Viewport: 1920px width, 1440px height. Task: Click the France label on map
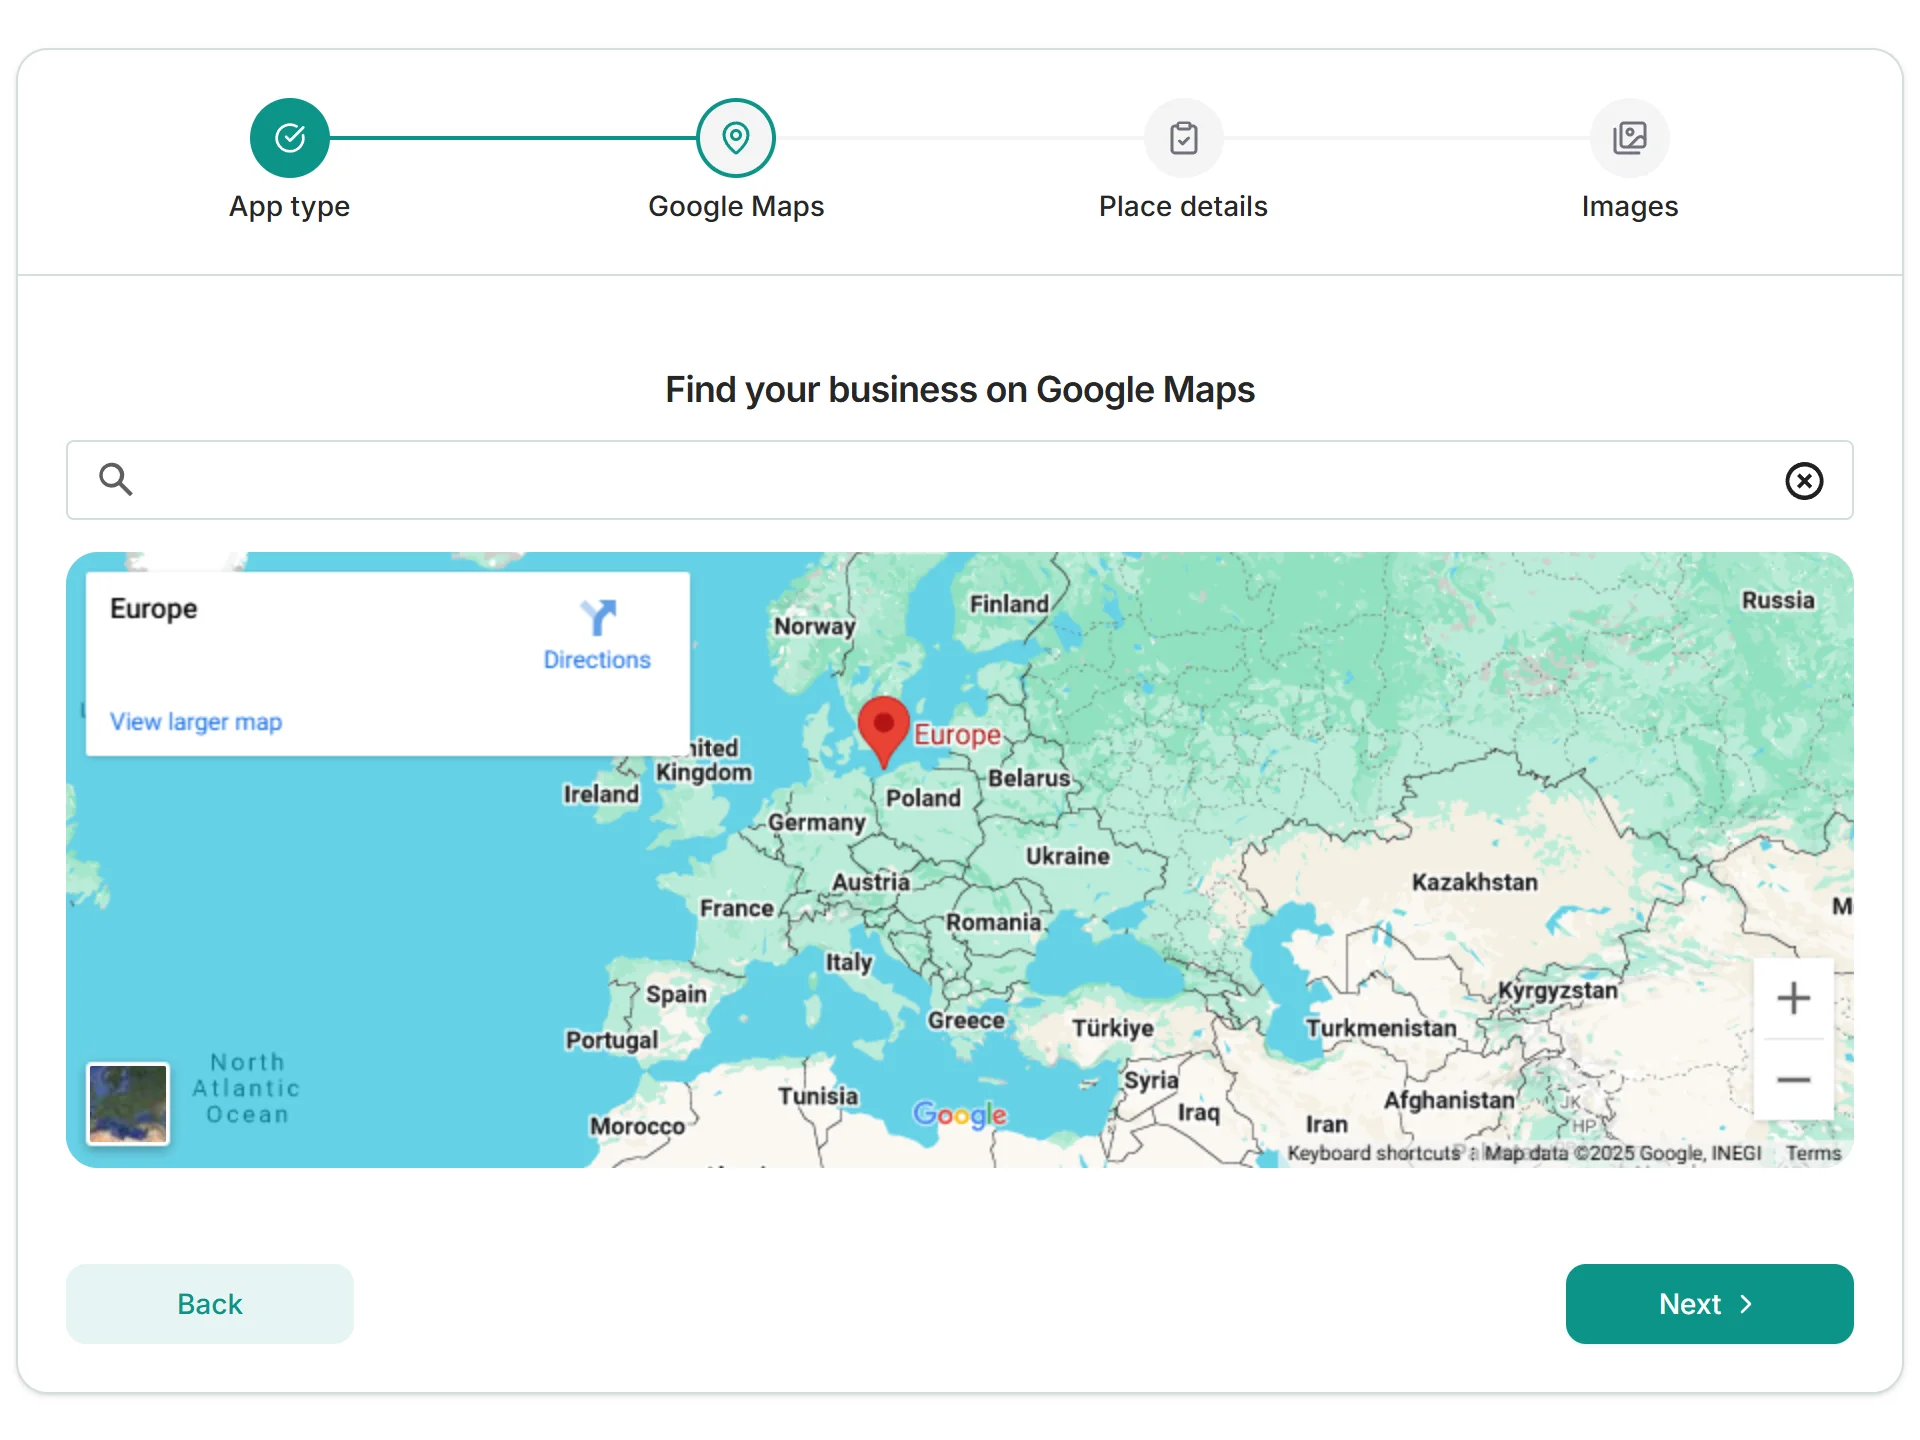(x=737, y=908)
